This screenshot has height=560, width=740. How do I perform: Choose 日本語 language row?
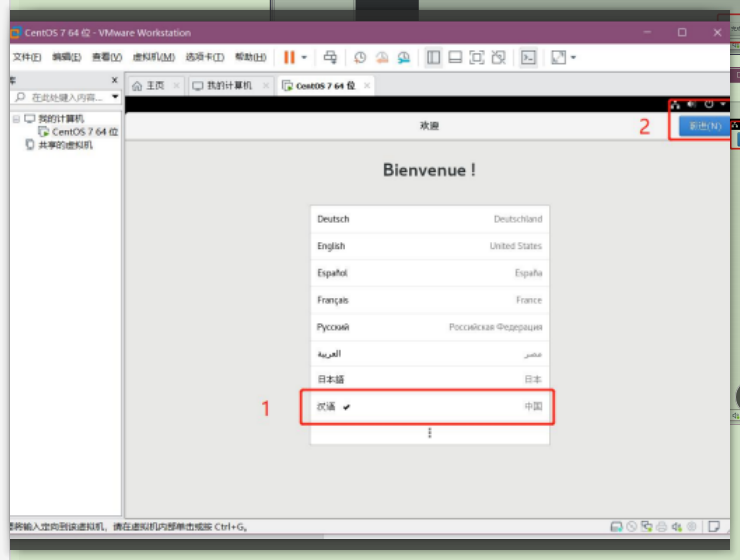(429, 379)
